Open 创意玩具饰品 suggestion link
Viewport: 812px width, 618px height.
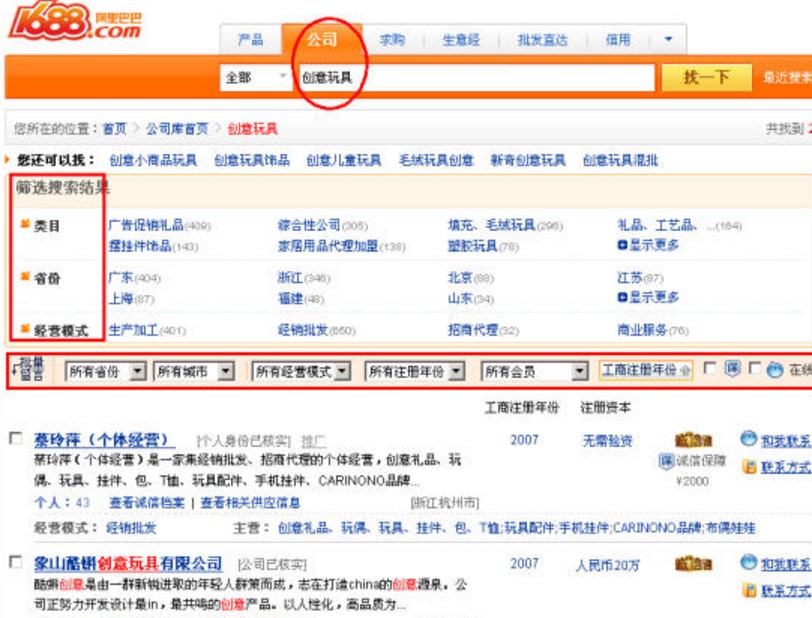(252, 161)
